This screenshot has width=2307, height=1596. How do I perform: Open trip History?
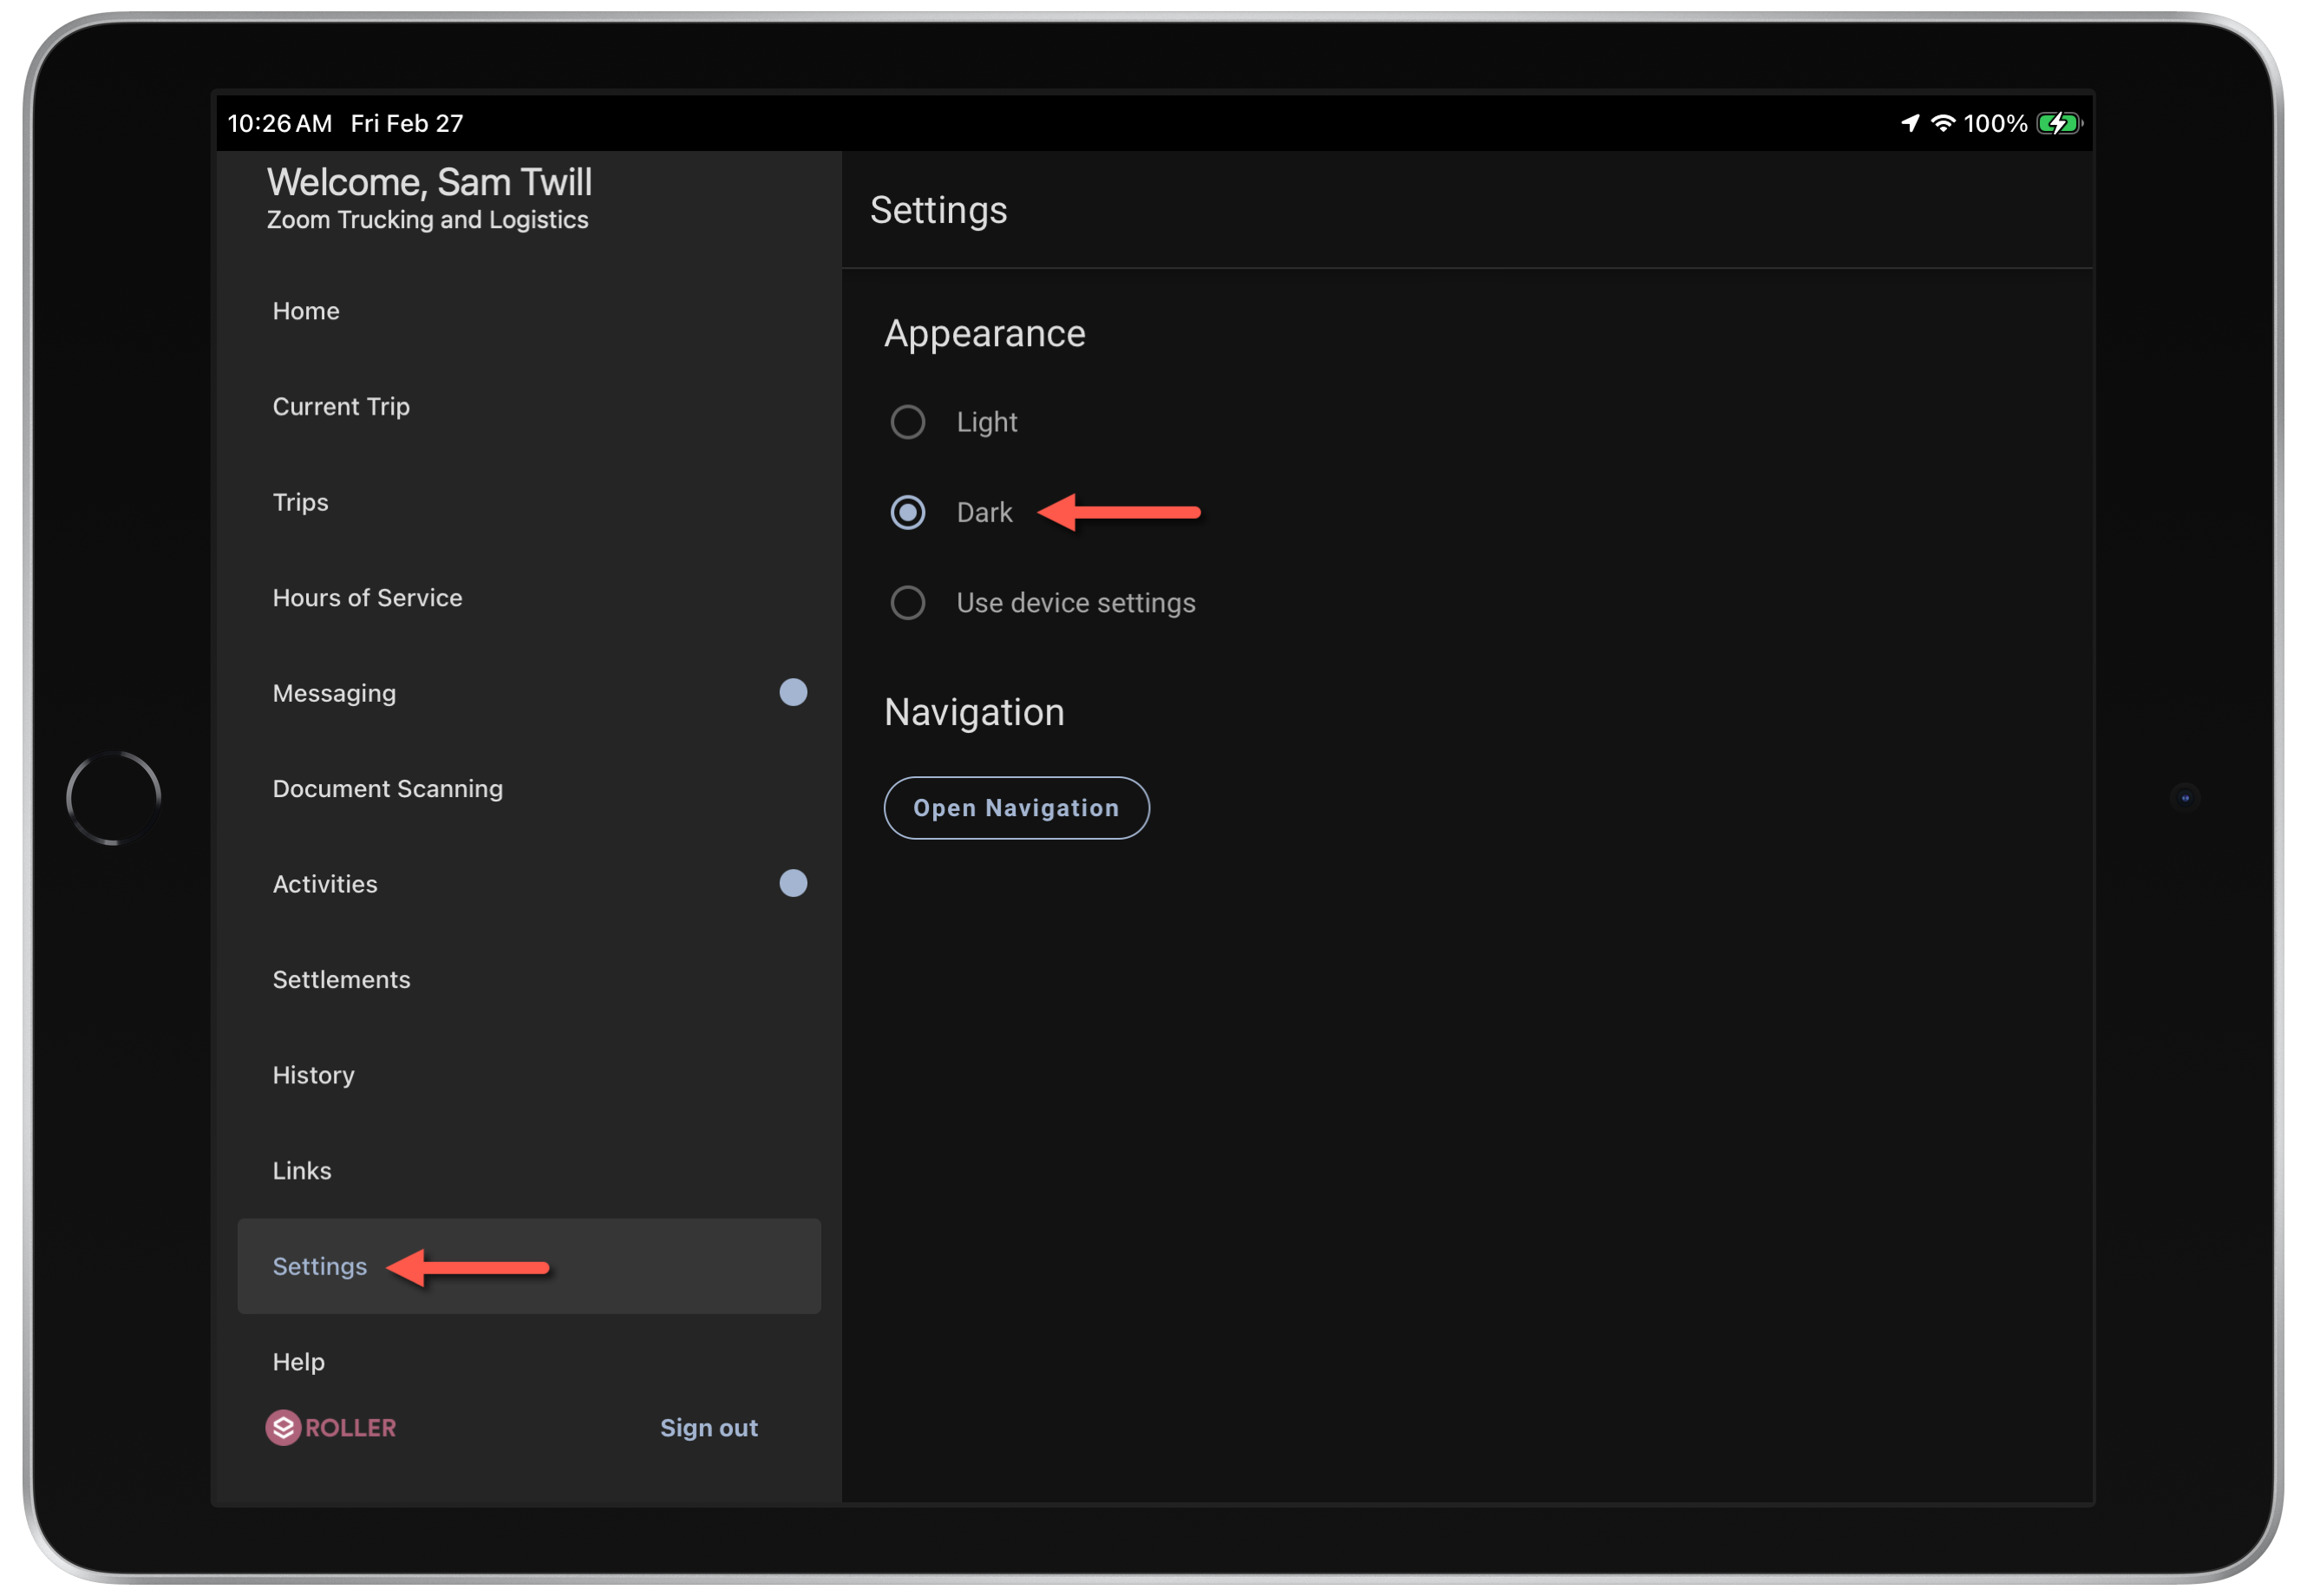pos(313,1074)
